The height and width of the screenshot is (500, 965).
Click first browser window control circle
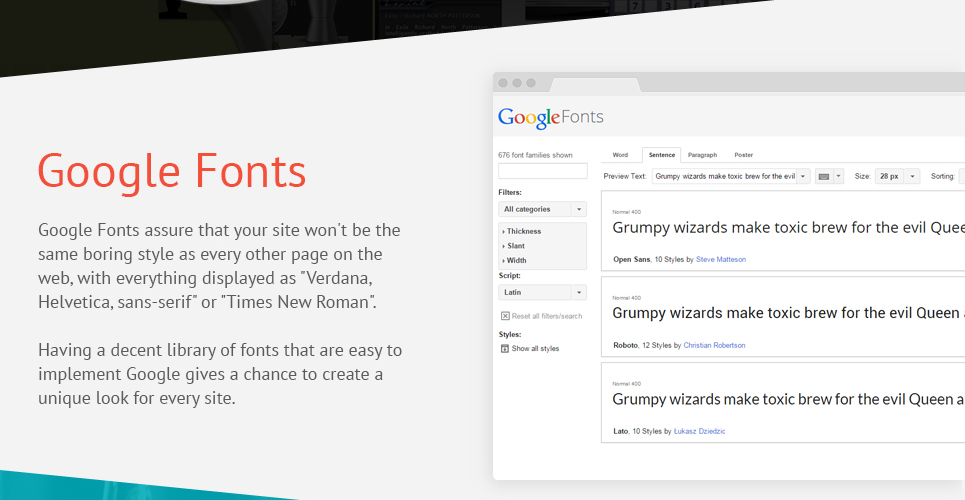[x=503, y=83]
